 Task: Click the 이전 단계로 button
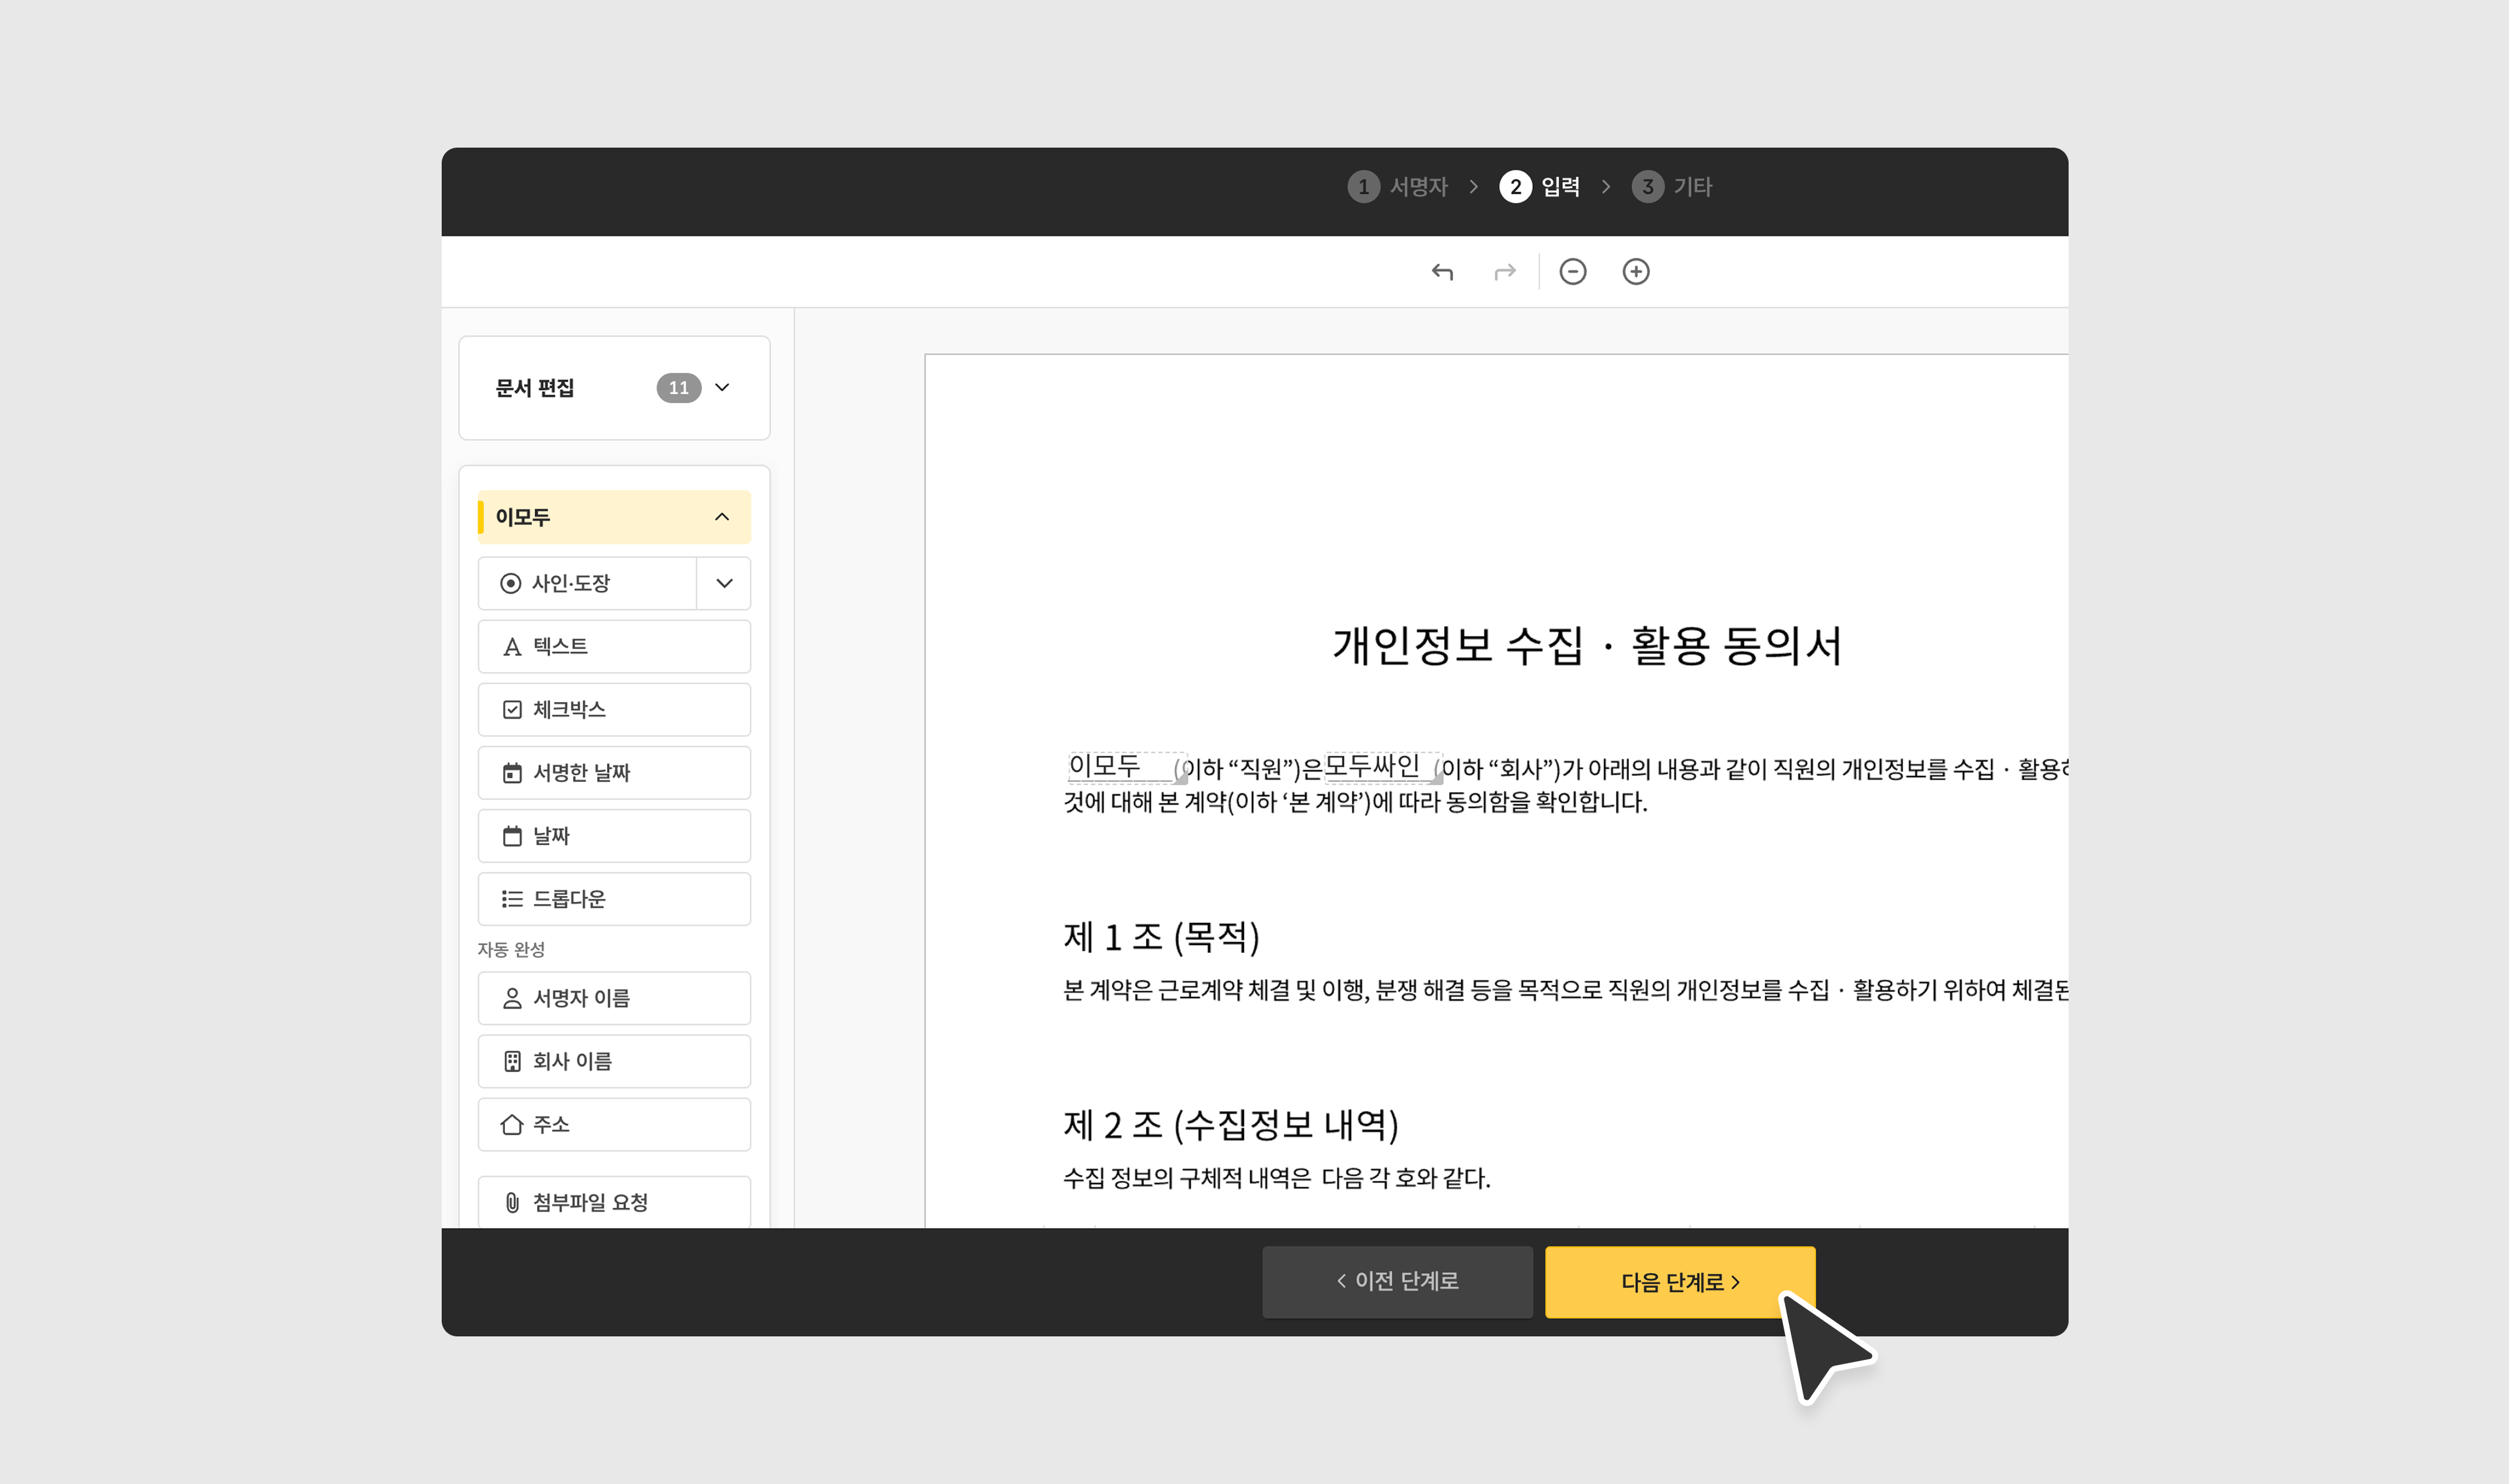(x=1397, y=1281)
